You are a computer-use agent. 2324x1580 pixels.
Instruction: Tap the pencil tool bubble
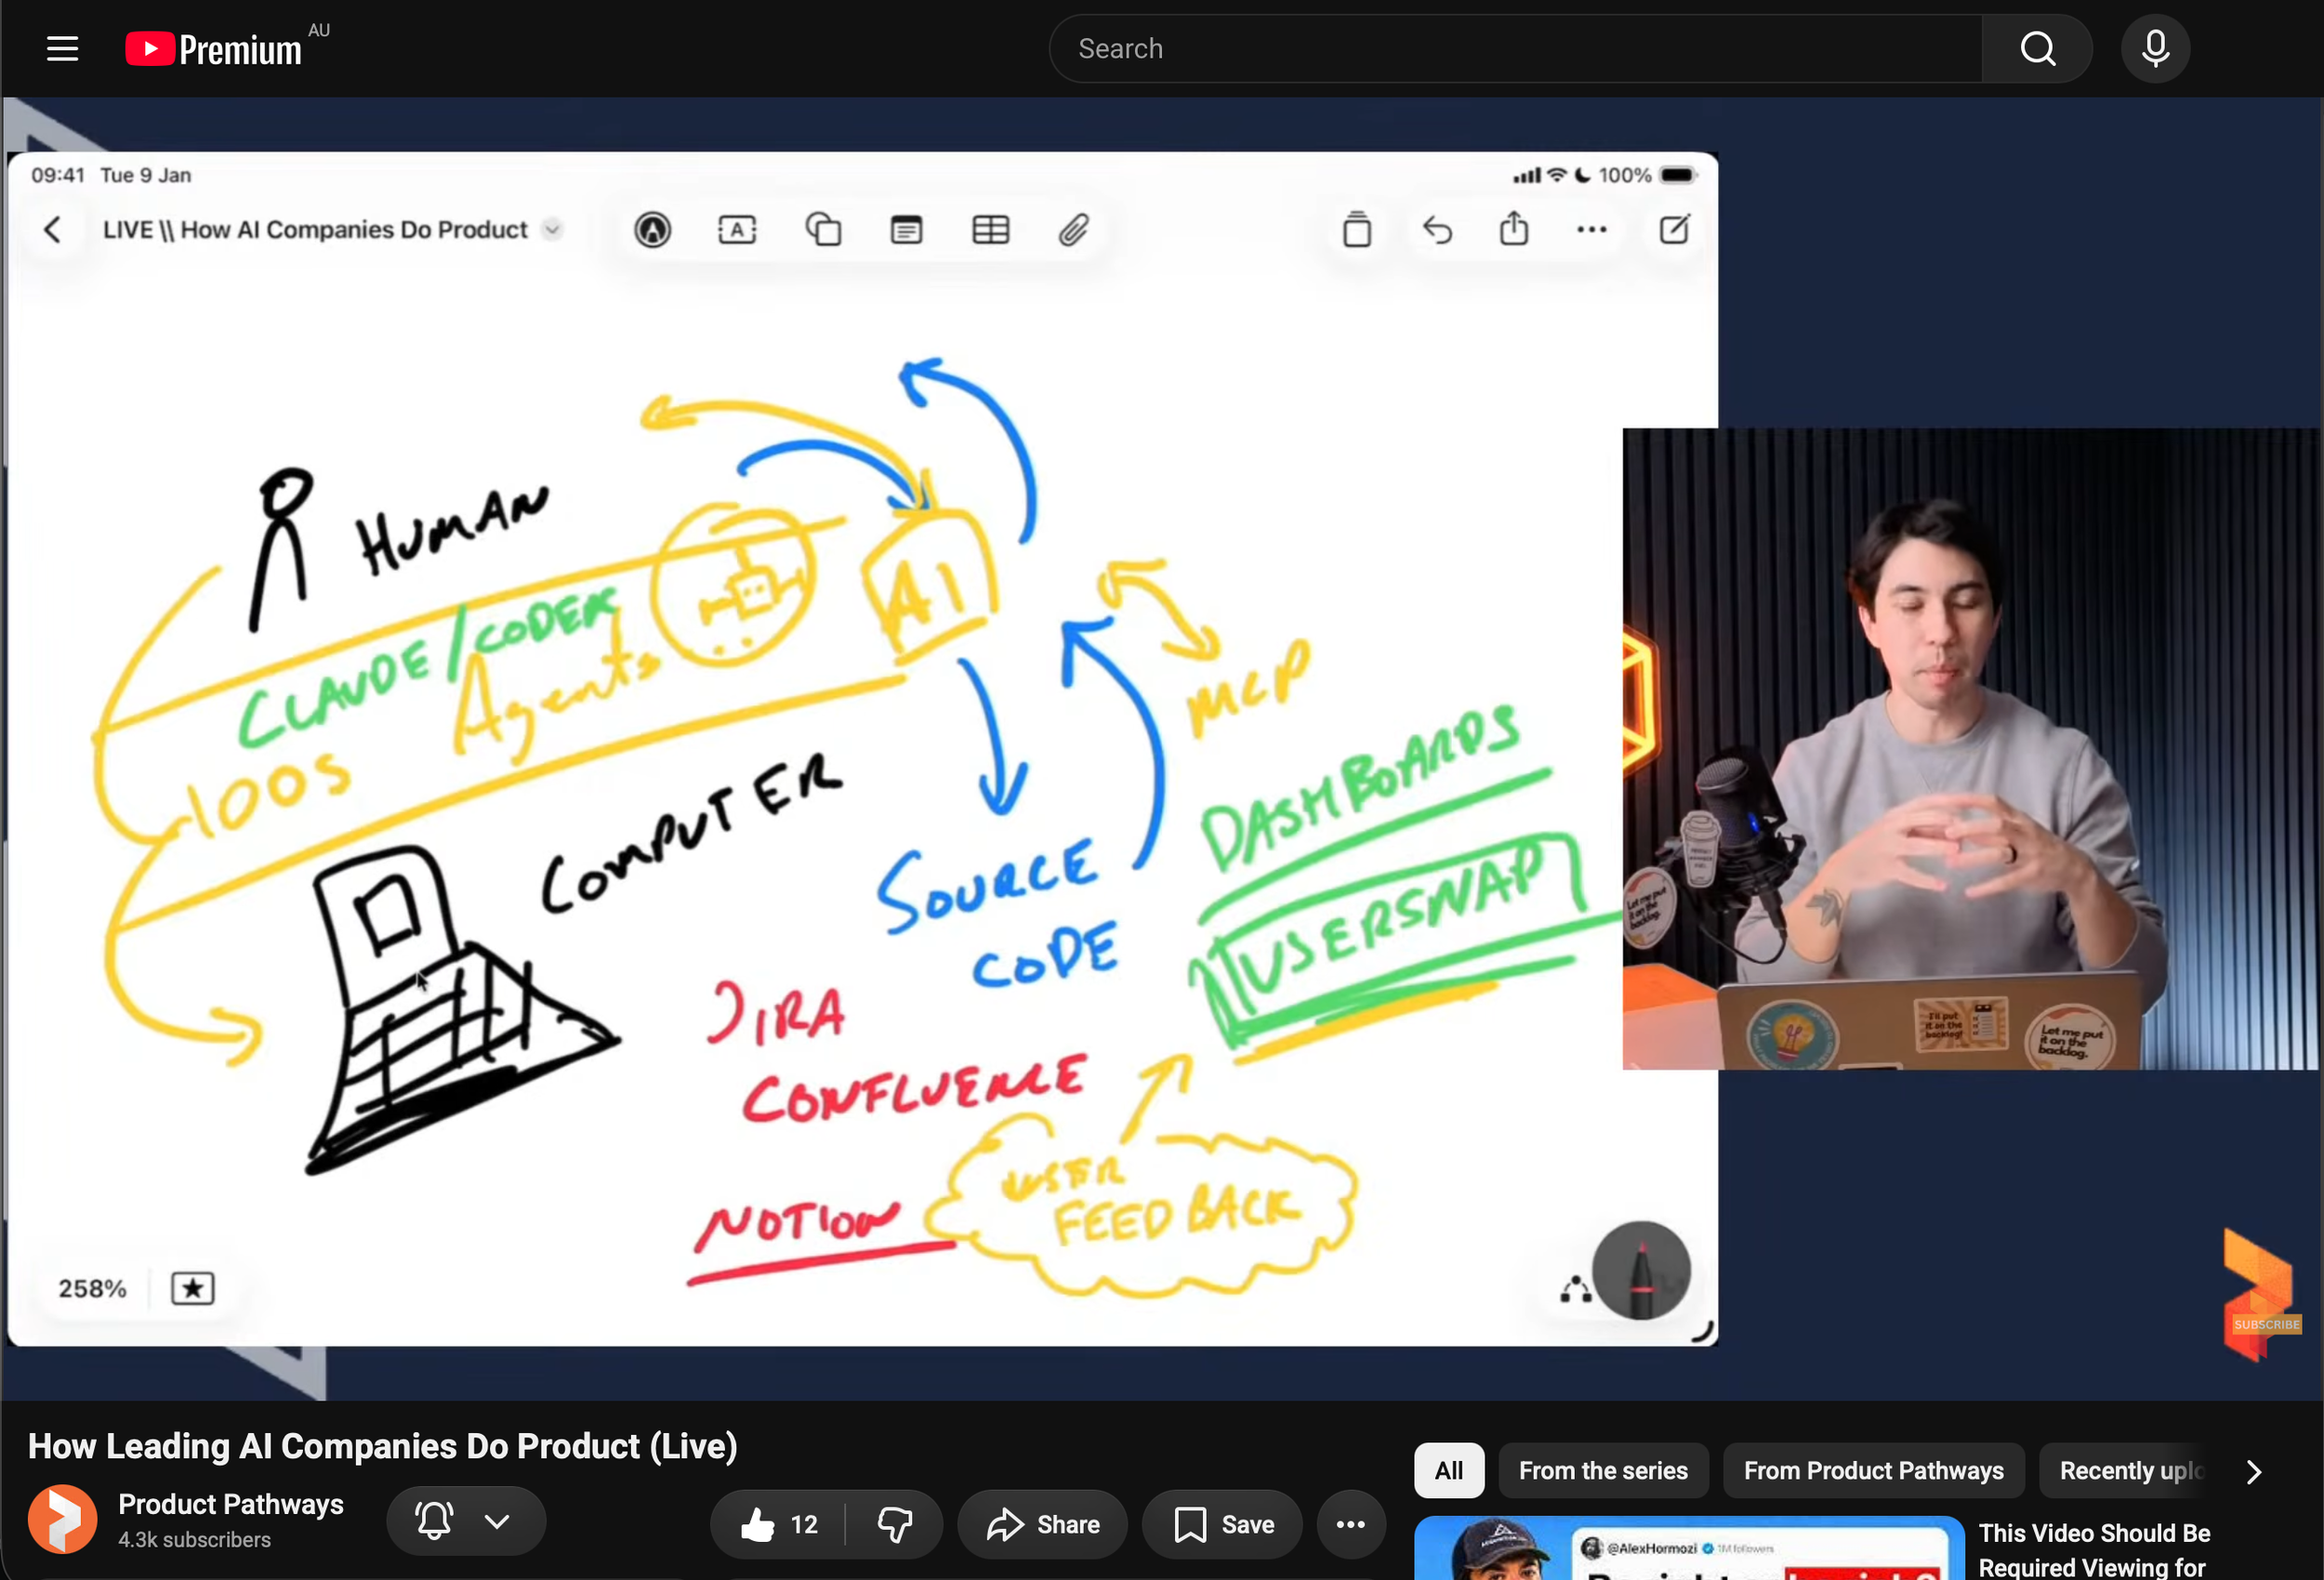point(1641,1270)
